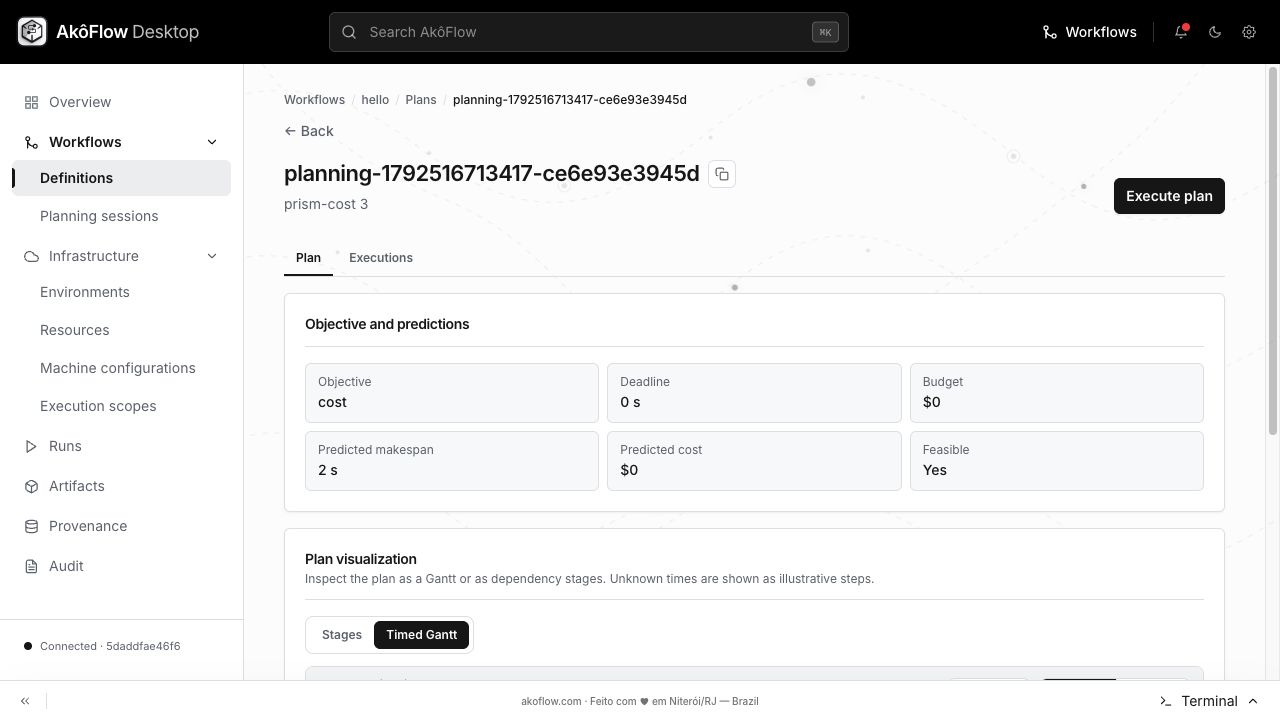Click the AkôFlow logo icon
This screenshot has height=720, width=1280.
click(32, 32)
